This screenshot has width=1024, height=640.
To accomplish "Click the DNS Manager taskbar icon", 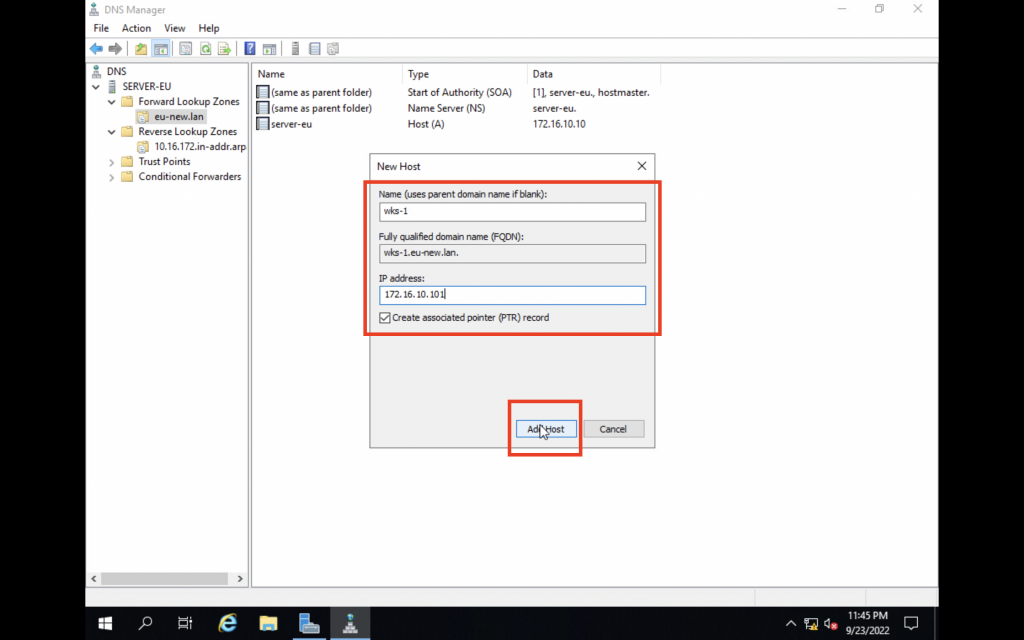I will click(x=351, y=623).
